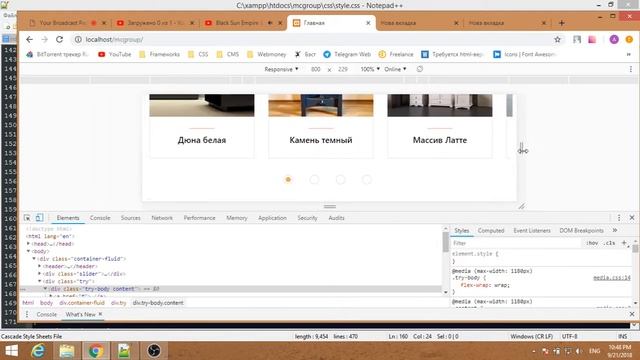Click the rotate viewport icon
Viewport: 640px width, 360px height.
[x=420, y=69]
